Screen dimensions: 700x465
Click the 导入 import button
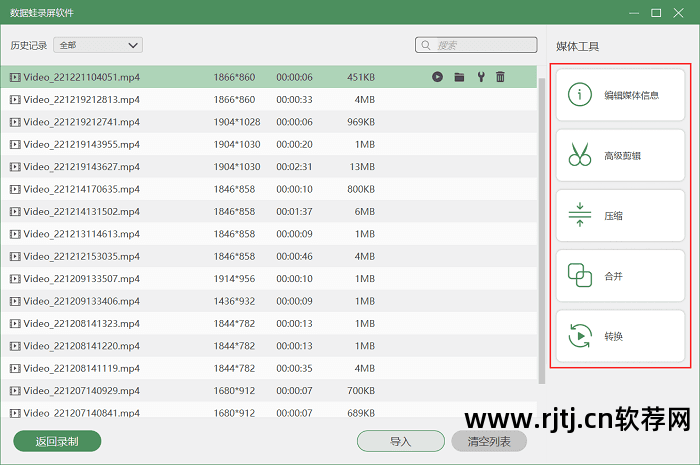click(400, 441)
